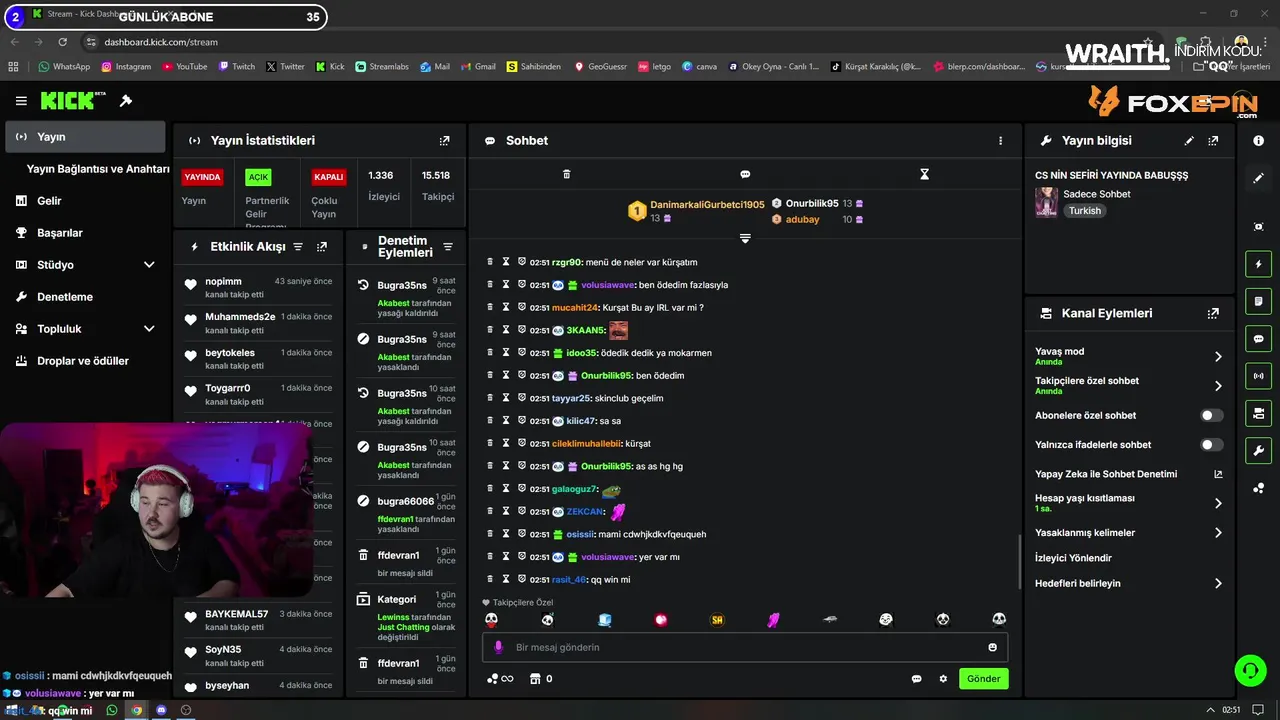This screenshot has height=720, width=1280.
Task: Click the pin icon beside the Kick logo
Action: click(x=126, y=101)
